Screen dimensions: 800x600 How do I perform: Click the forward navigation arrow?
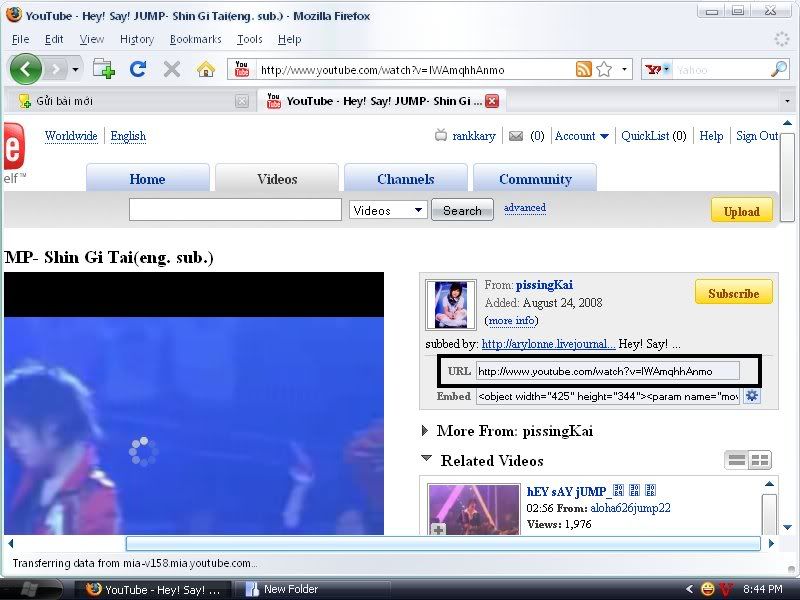(56, 69)
